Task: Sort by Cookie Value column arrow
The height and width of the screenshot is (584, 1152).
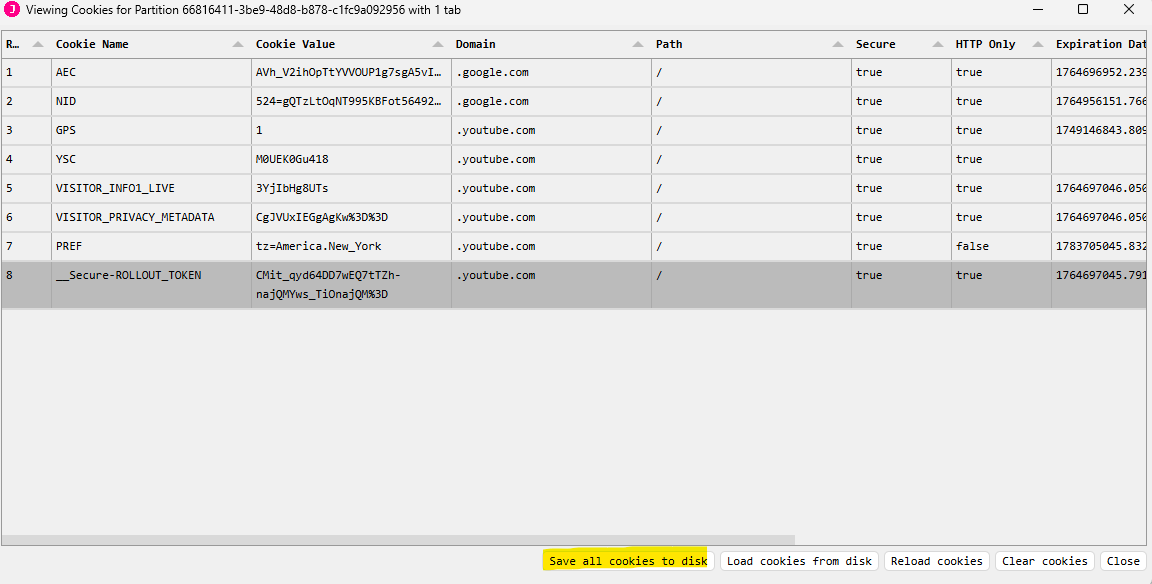Action: click(x=438, y=45)
